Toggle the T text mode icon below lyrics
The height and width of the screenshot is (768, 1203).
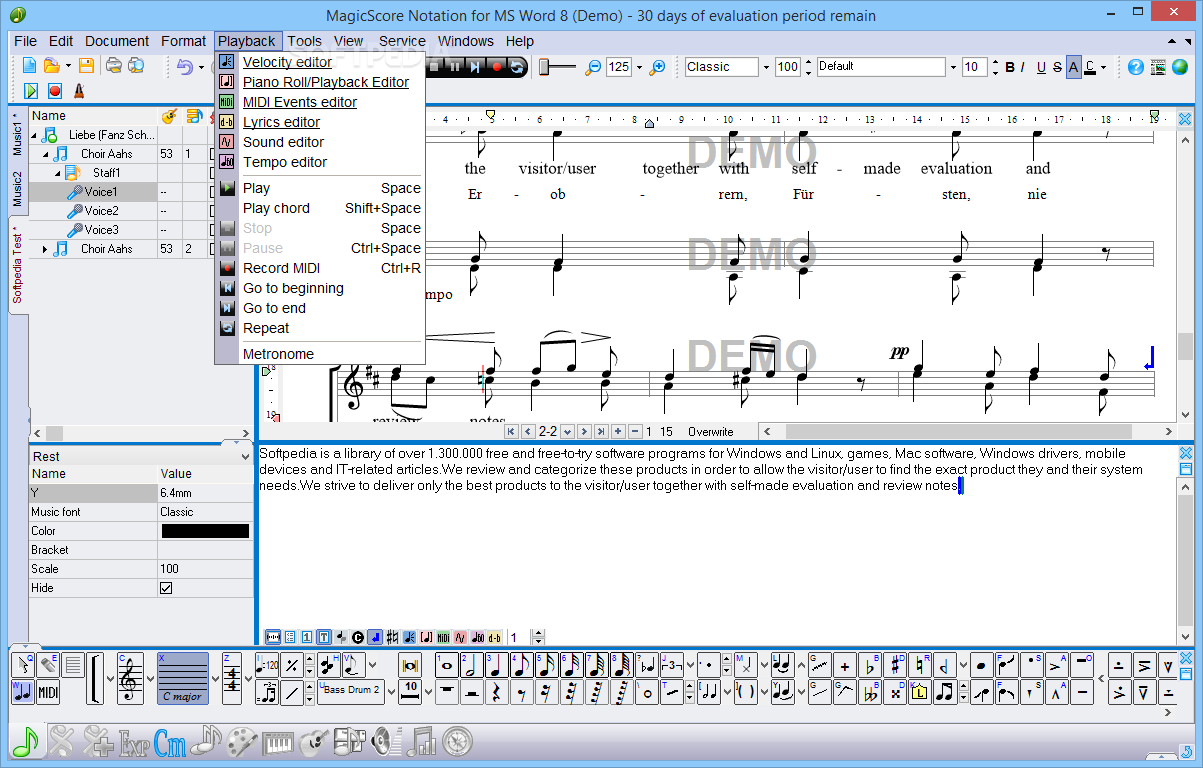point(324,637)
